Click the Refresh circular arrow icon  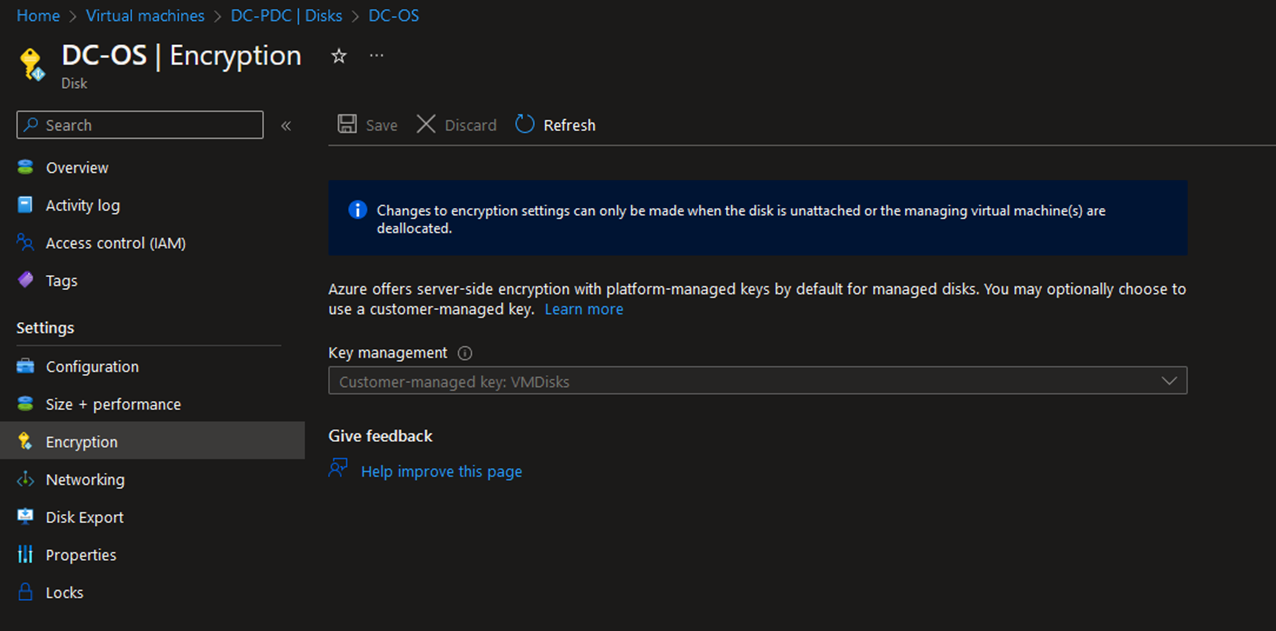525,124
